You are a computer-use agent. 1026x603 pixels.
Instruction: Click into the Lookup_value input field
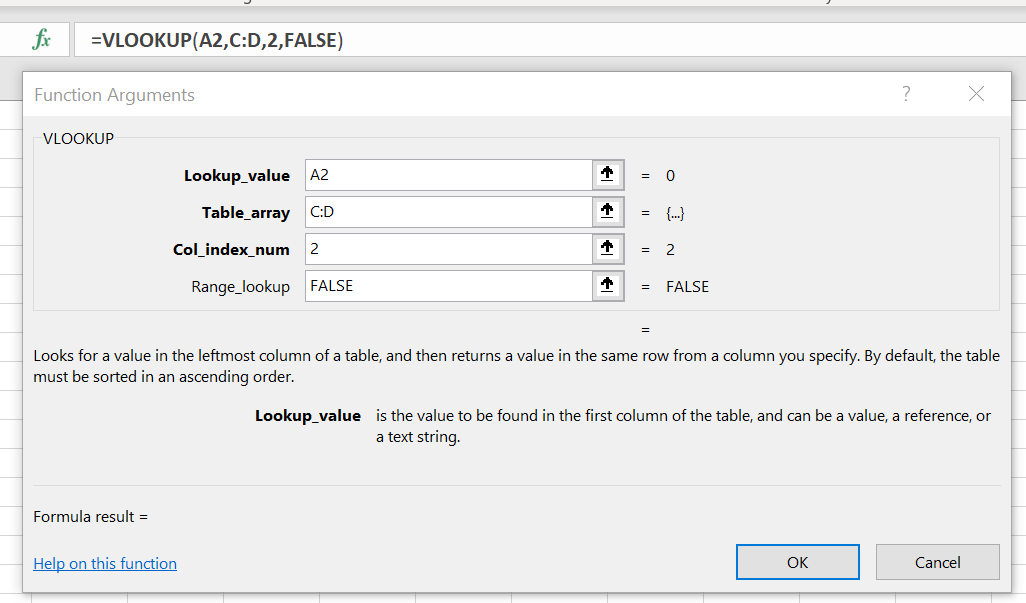click(449, 175)
